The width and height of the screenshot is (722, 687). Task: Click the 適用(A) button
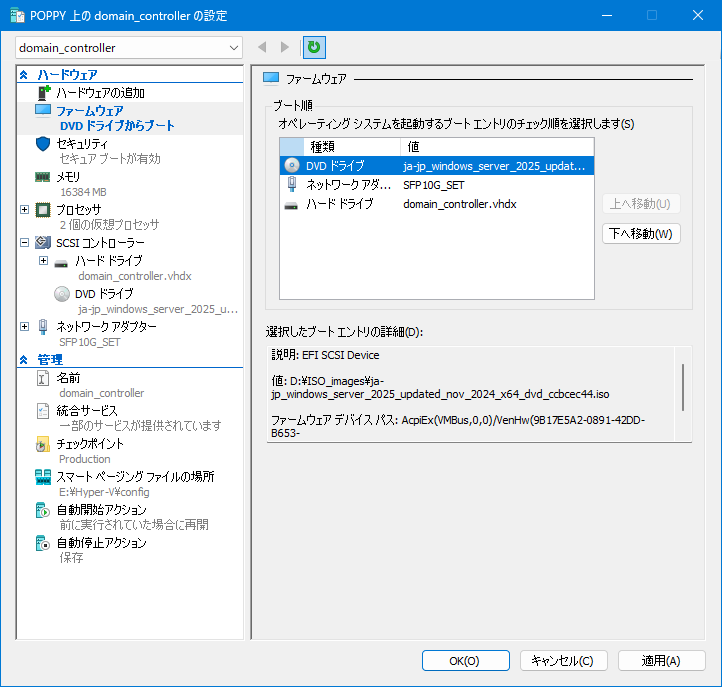pos(662,661)
